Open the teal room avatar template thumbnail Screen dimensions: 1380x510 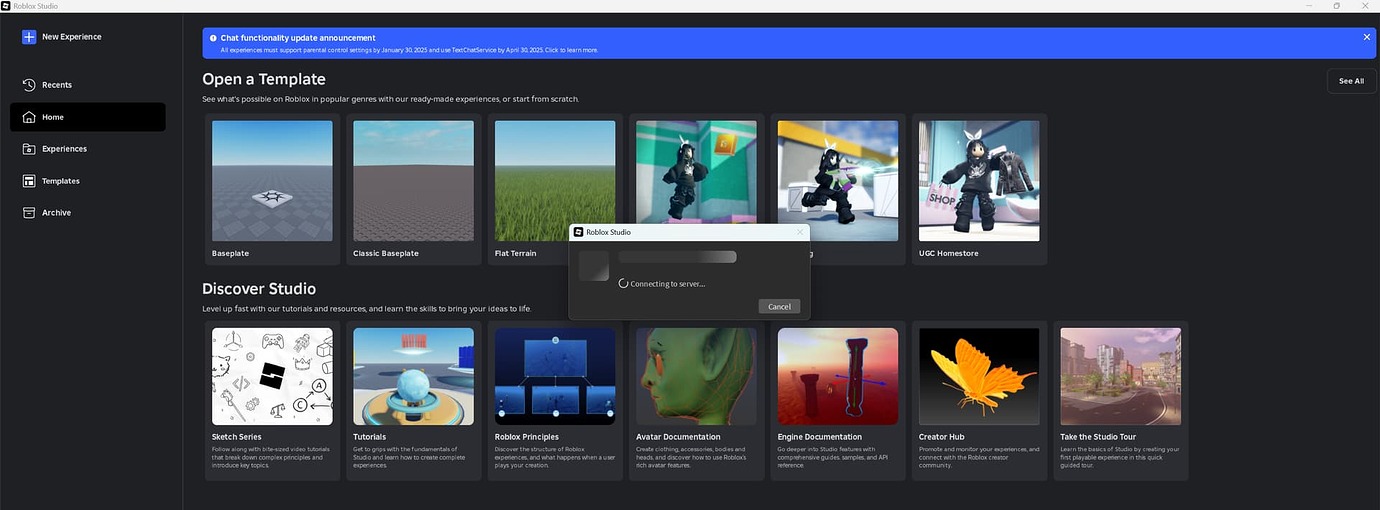click(696, 172)
